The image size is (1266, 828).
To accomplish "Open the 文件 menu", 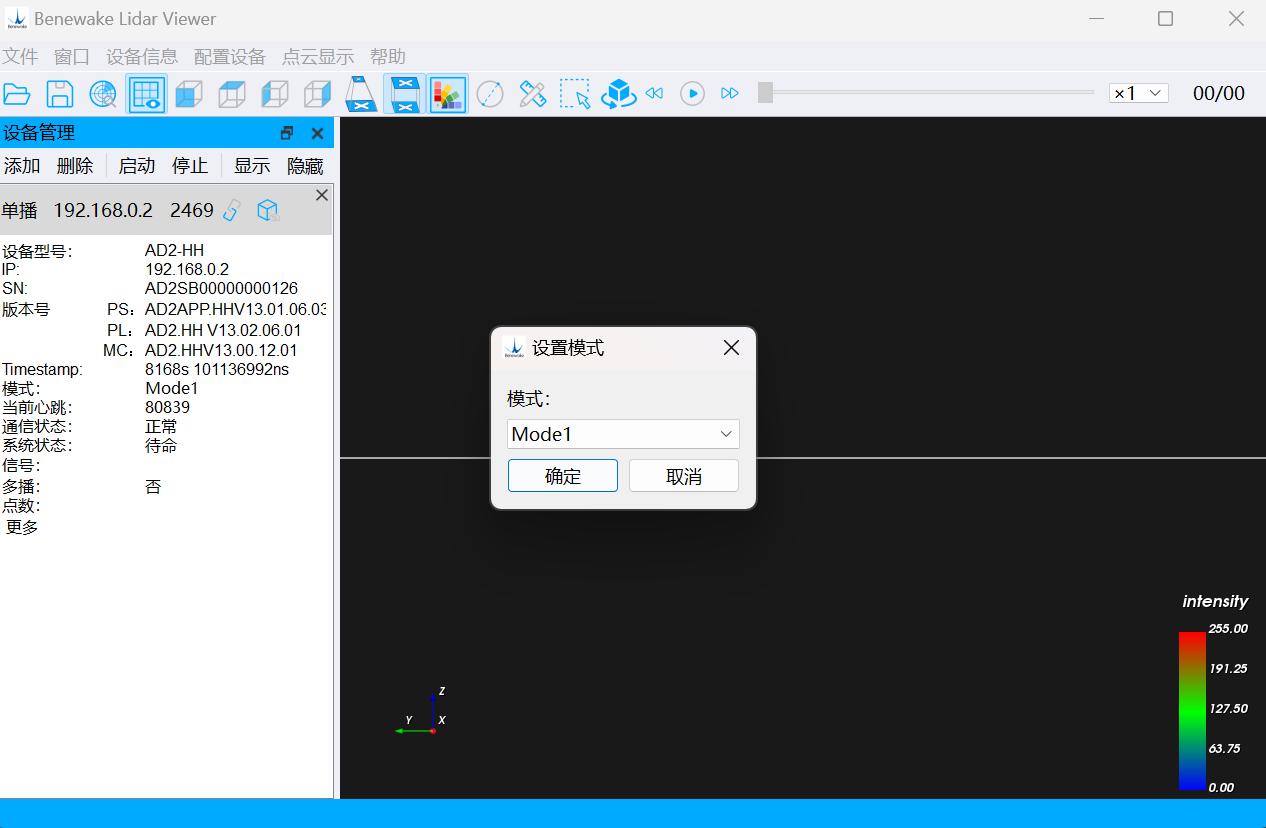I will click(20, 57).
